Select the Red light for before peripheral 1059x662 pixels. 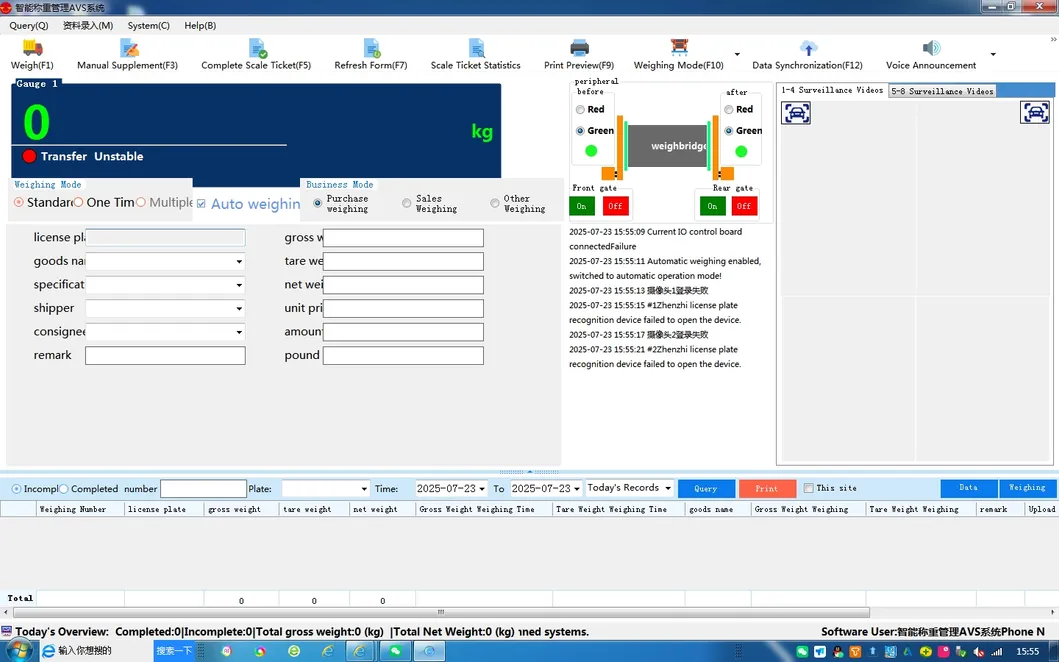click(582, 109)
